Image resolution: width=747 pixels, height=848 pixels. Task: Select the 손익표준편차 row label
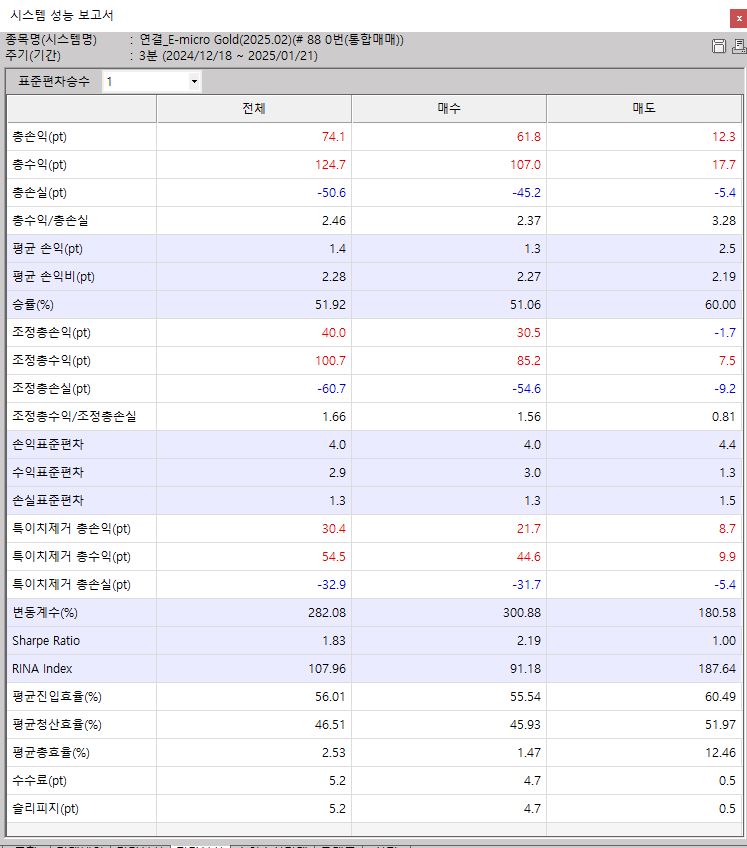point(48,444)
